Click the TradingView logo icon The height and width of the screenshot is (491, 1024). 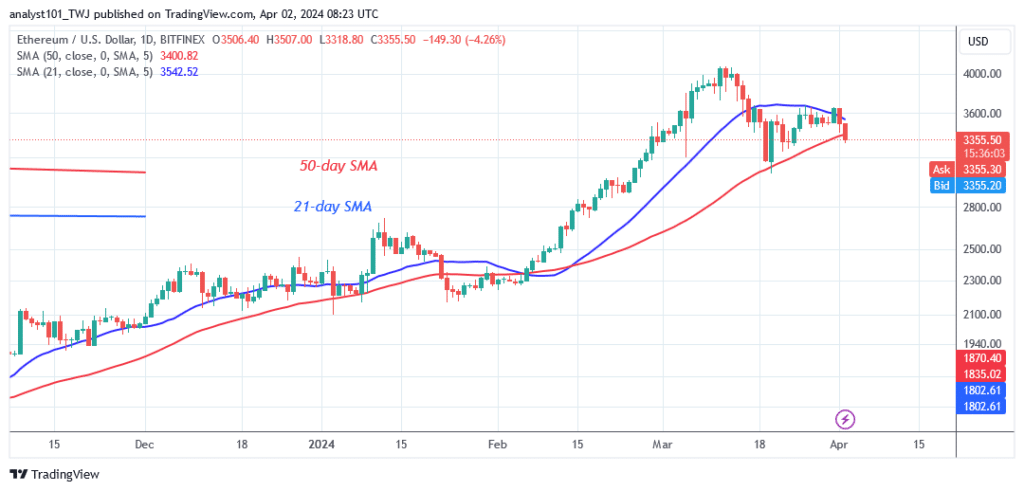click(19, 475)
